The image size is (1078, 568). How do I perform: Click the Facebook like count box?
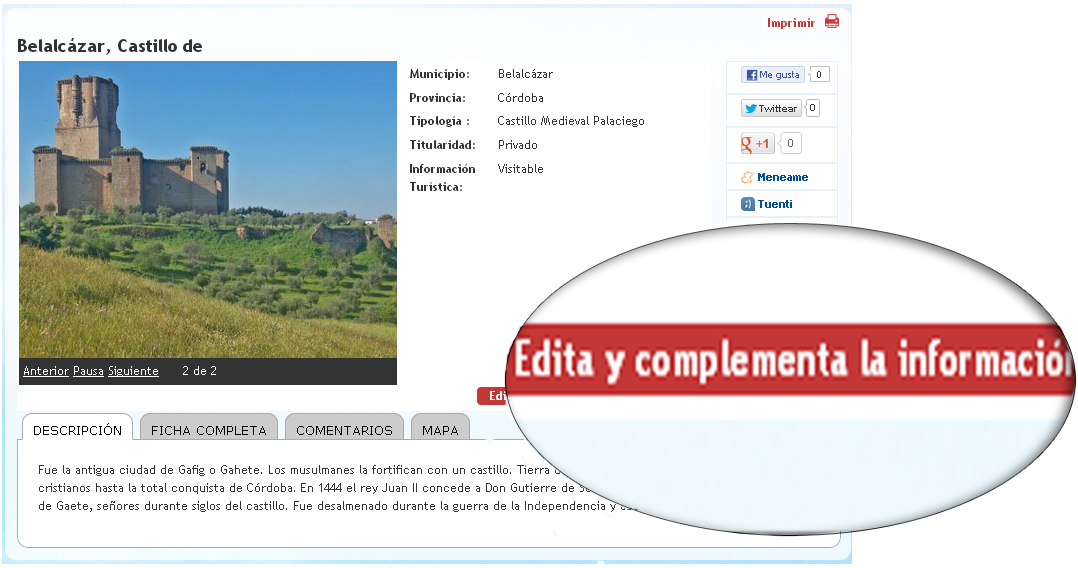click(x=819, y=74)
